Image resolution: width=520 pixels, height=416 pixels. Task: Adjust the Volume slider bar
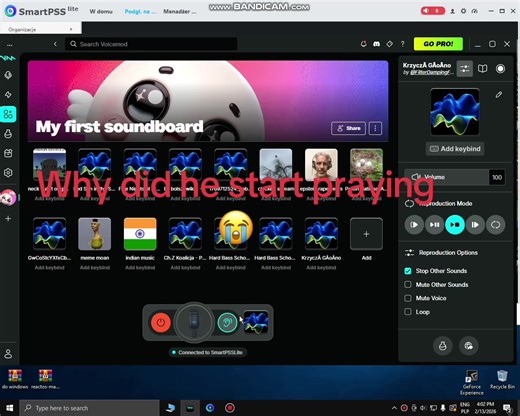[447, 177]
